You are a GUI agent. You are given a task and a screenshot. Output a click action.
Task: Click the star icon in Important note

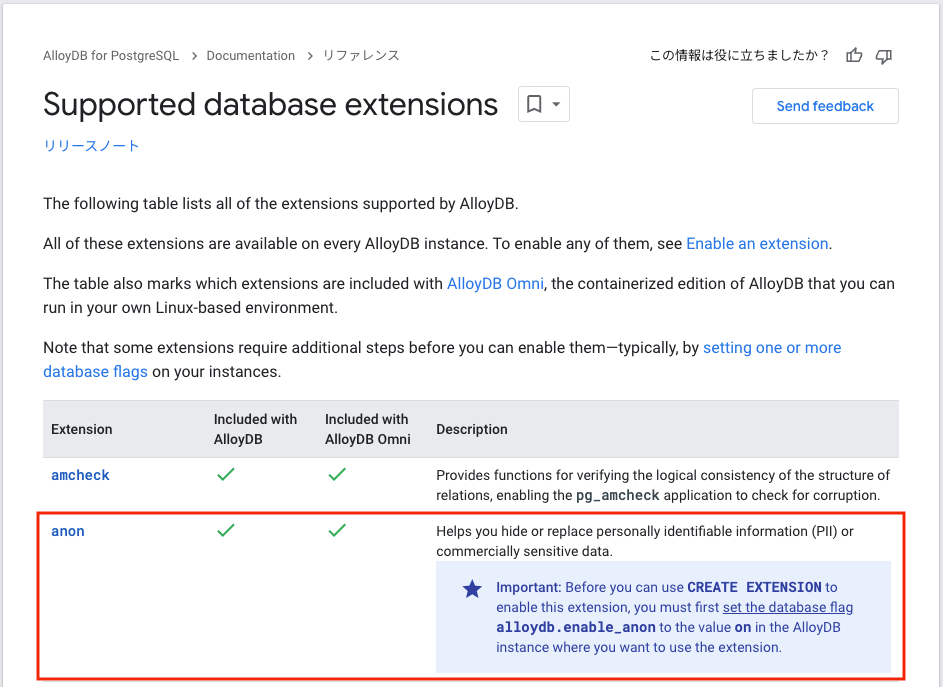pos(472,589)
